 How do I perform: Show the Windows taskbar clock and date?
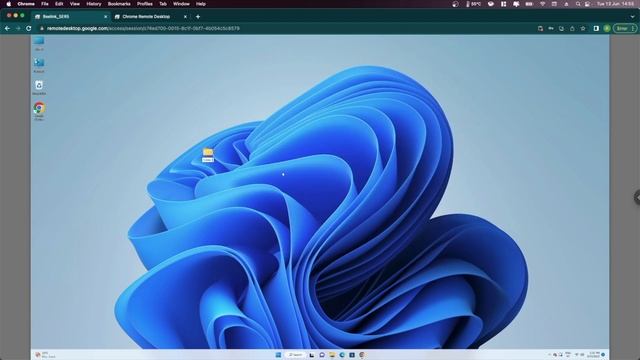[593, 355]
